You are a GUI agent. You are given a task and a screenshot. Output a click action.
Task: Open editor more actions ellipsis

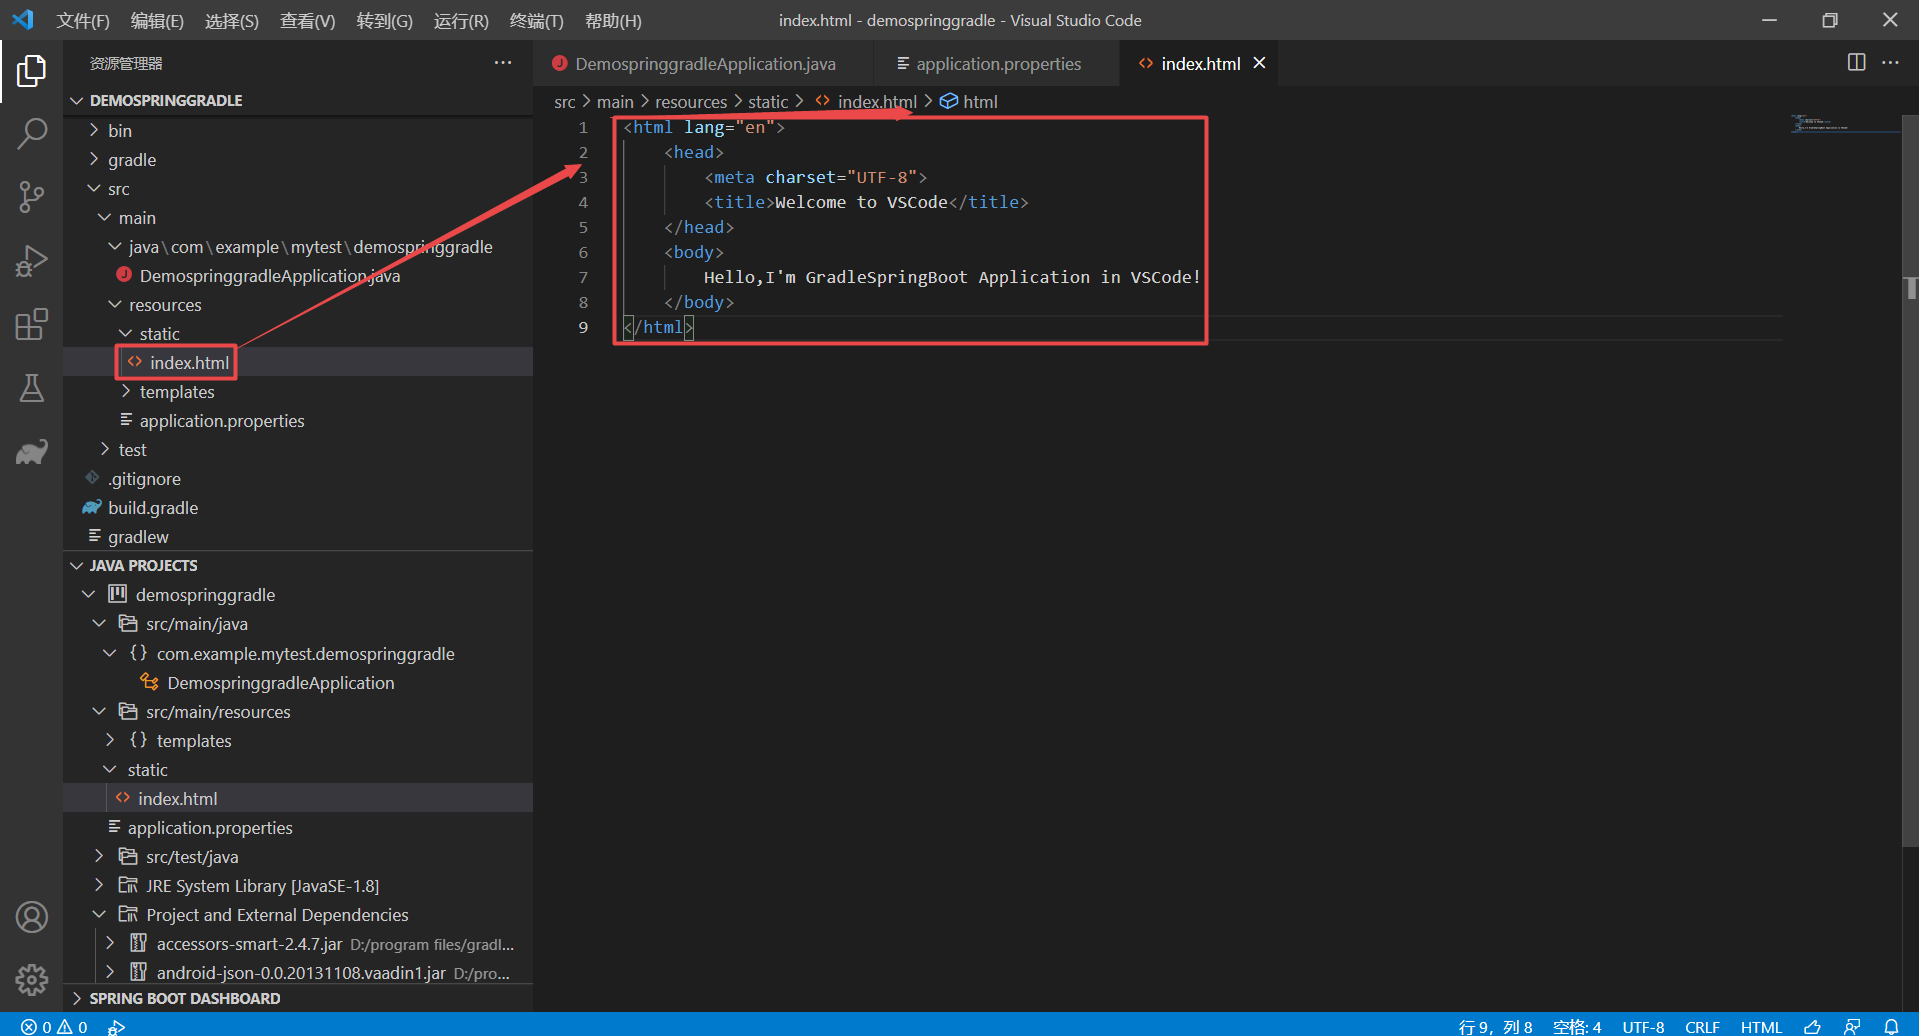1890,62
